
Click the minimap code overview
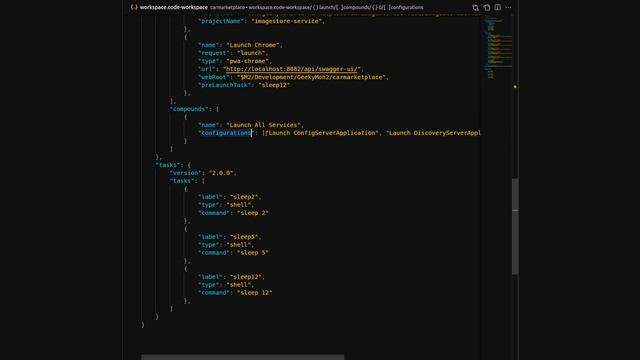coord(497,47)
